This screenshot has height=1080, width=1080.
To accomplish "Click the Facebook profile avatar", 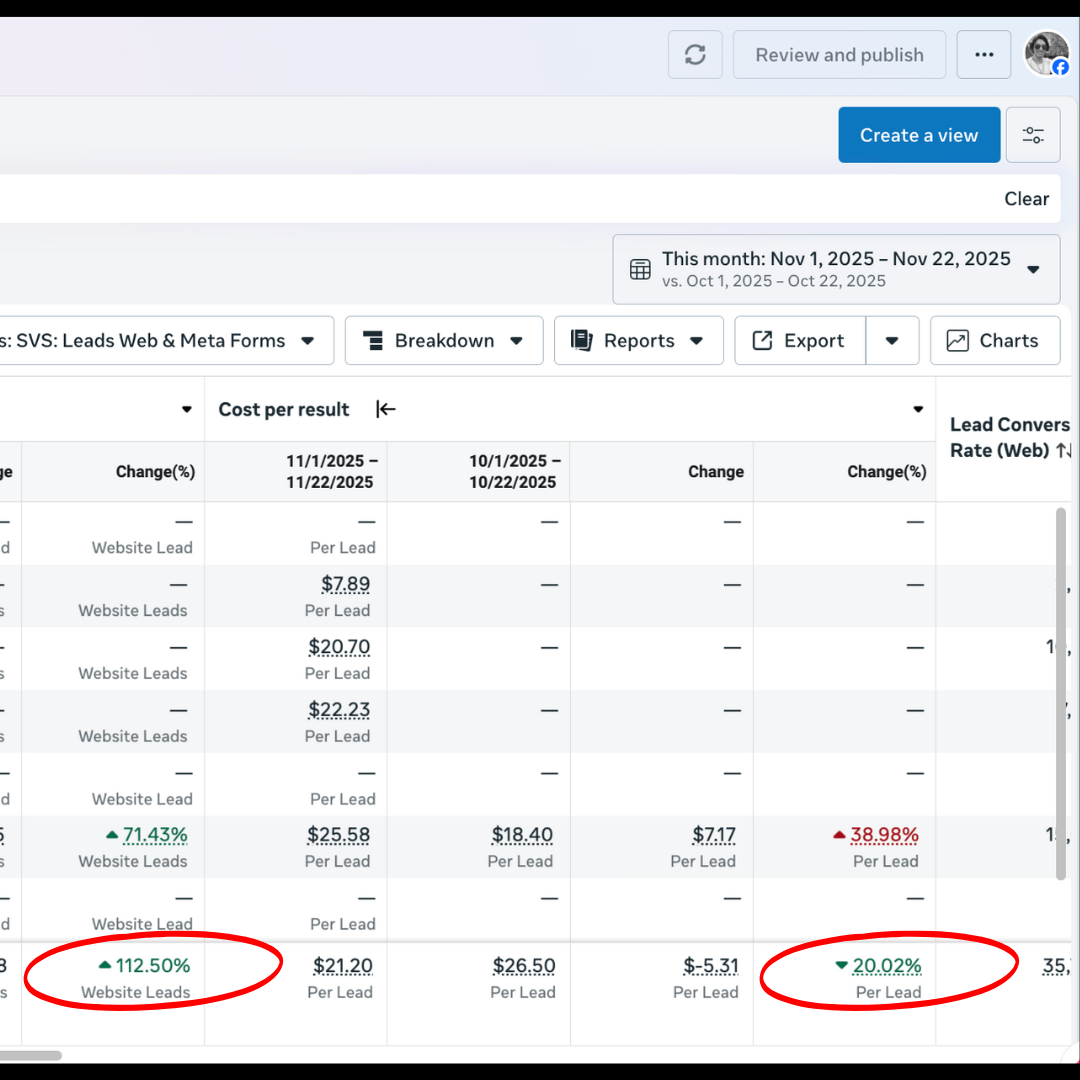I will tap(1046, 54).
